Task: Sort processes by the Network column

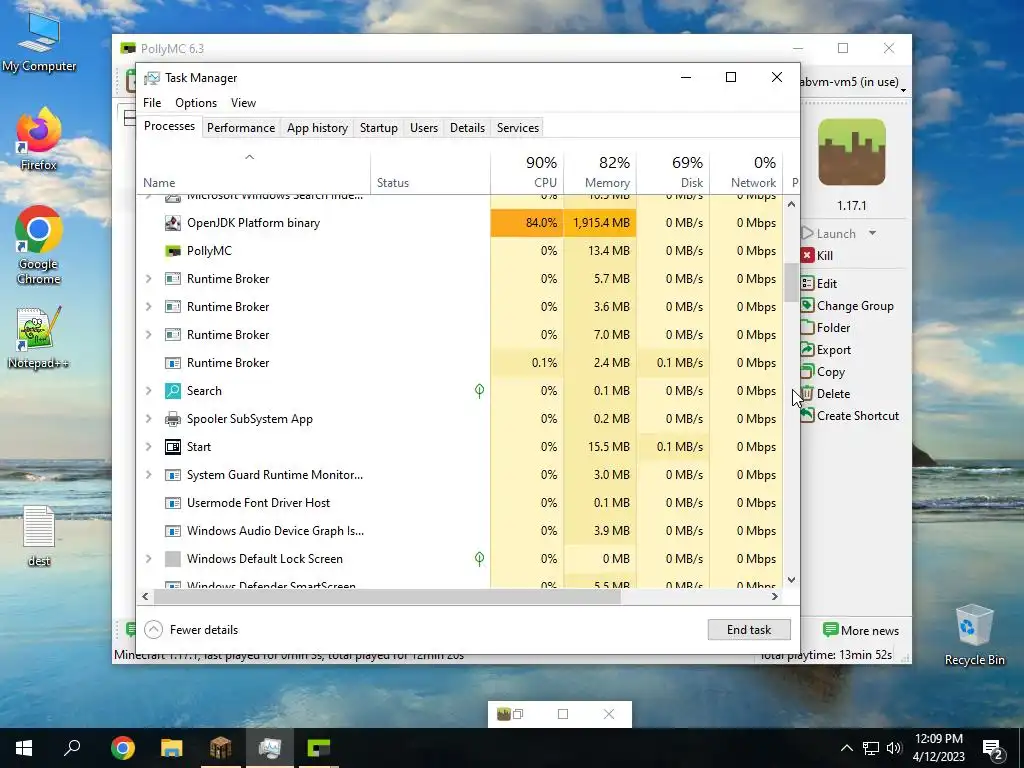Action: (746, 172)
